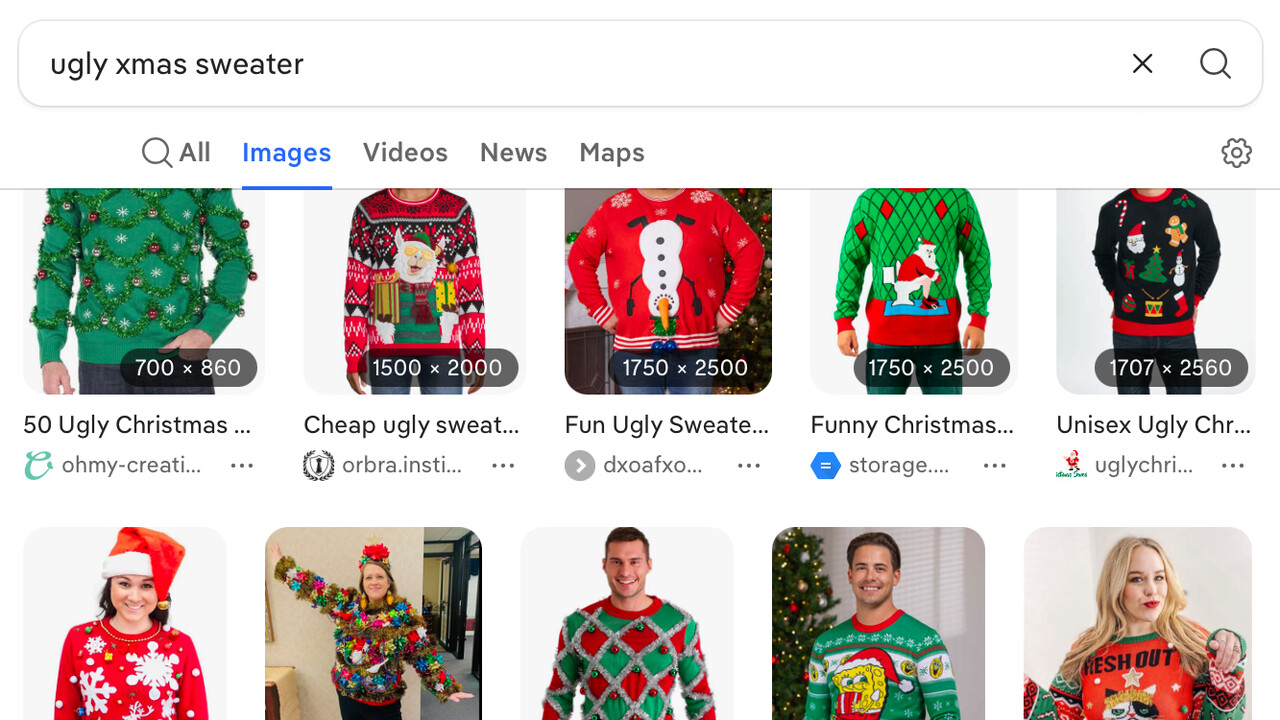
Task: Click the magnifying glass search icon
Action: (x=1215, y=64)
